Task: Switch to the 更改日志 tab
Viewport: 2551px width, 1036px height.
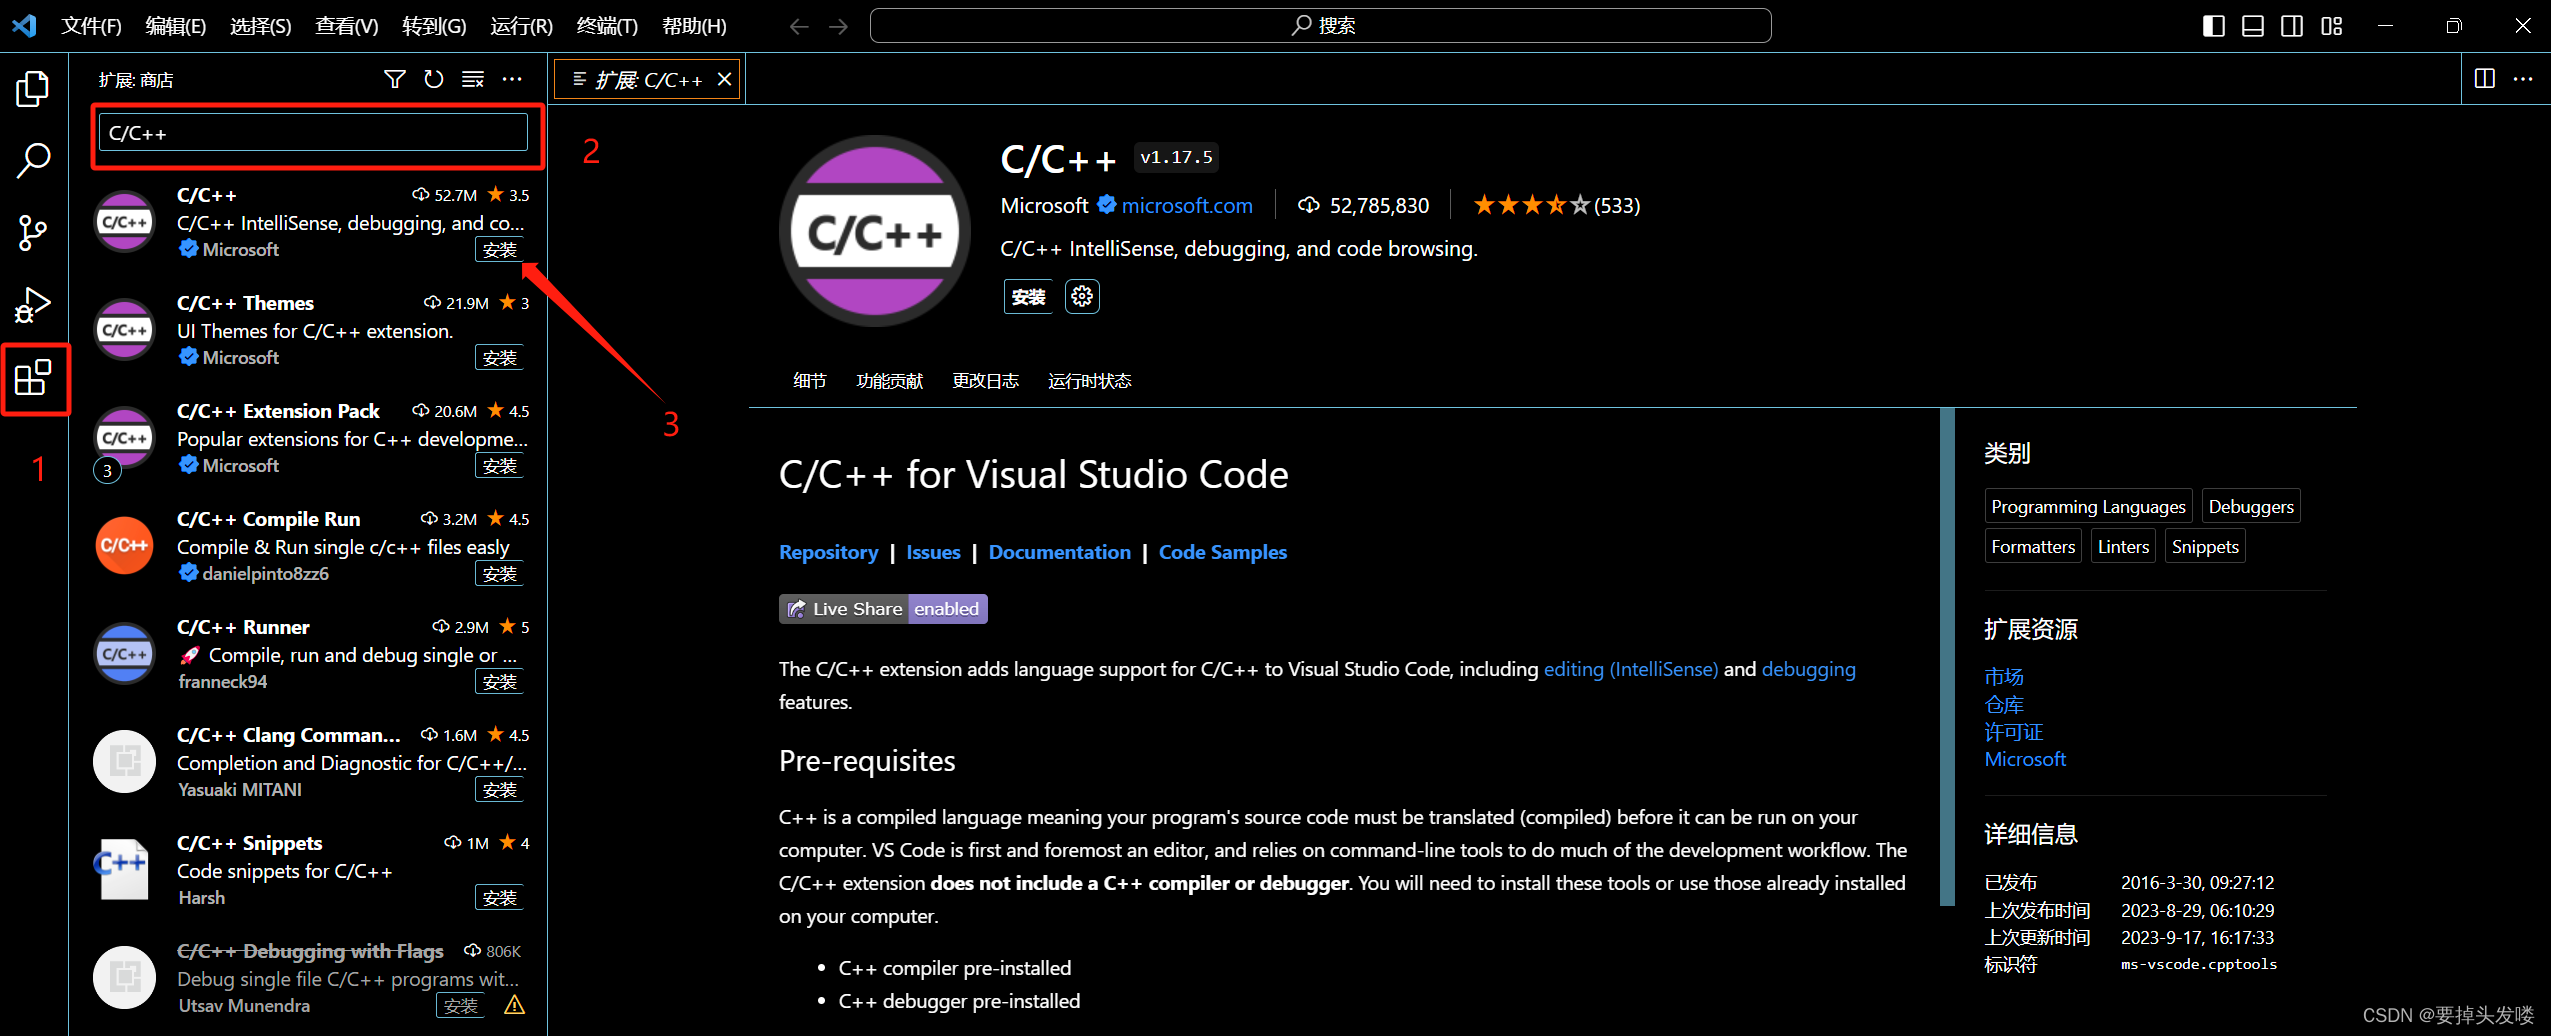Action: (x=986, y=381)
